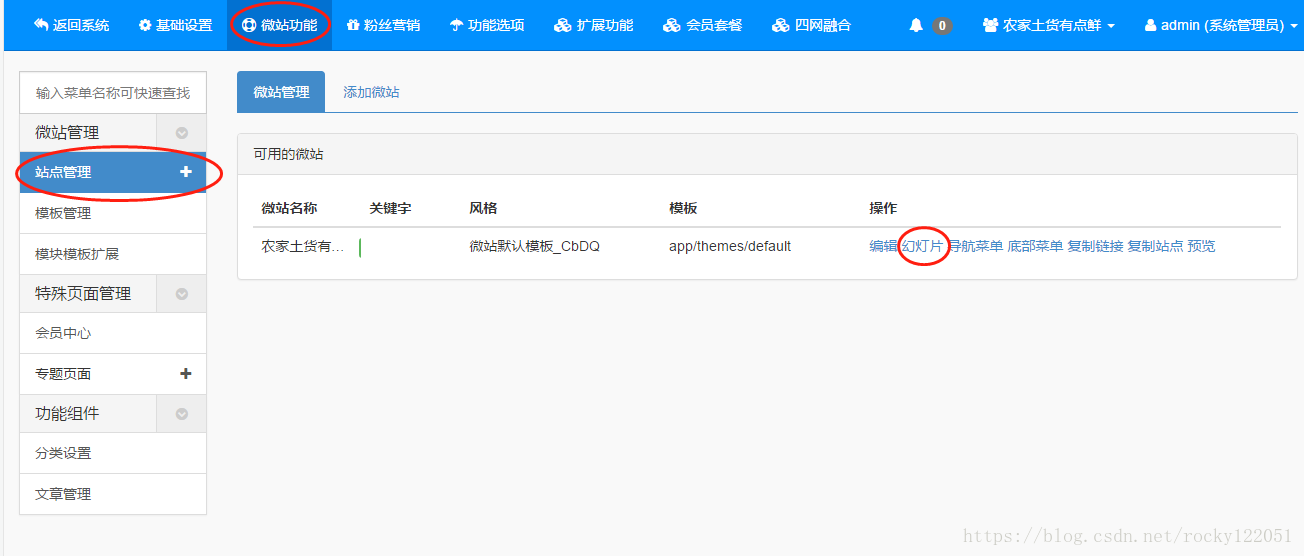This screenshot has height=556, width=1304.
Task: Click the 复制链接 link
Action: [x=1095, y=246]
